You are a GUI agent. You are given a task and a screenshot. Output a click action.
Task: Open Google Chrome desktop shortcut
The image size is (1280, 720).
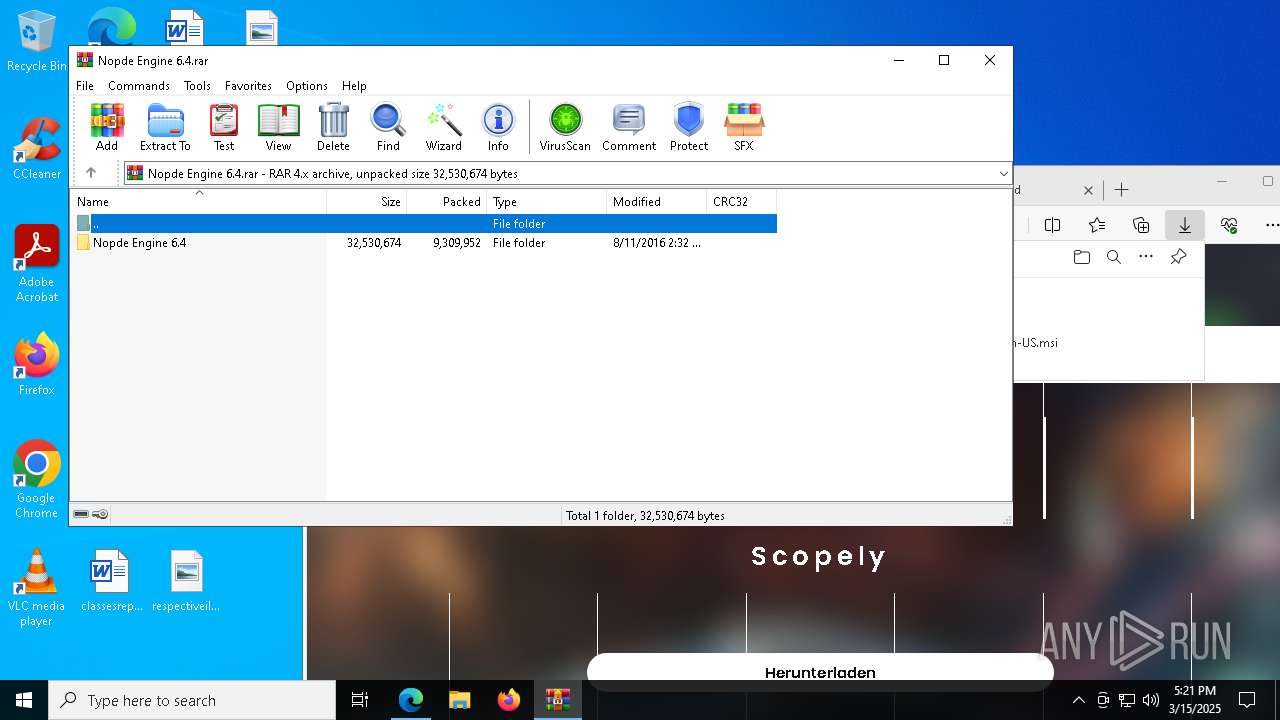36,479
